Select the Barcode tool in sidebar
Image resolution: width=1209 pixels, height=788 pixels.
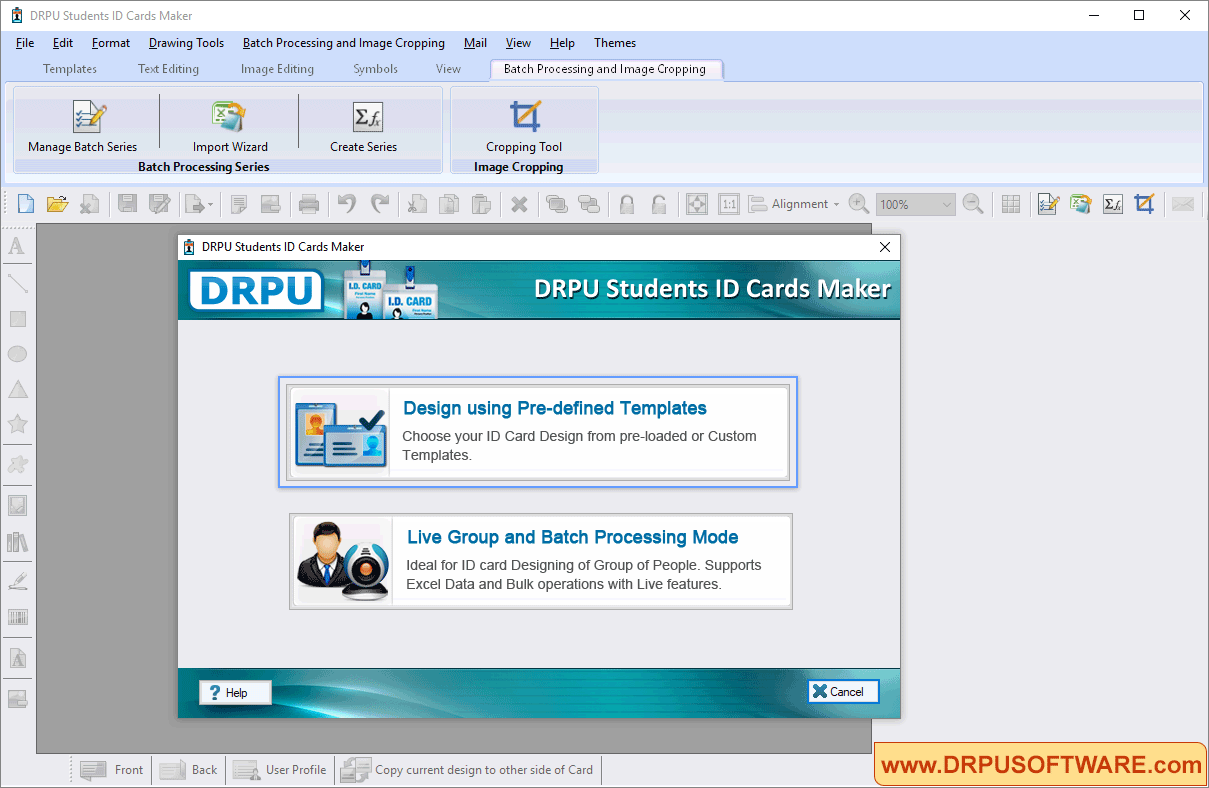tap(17, 617)
